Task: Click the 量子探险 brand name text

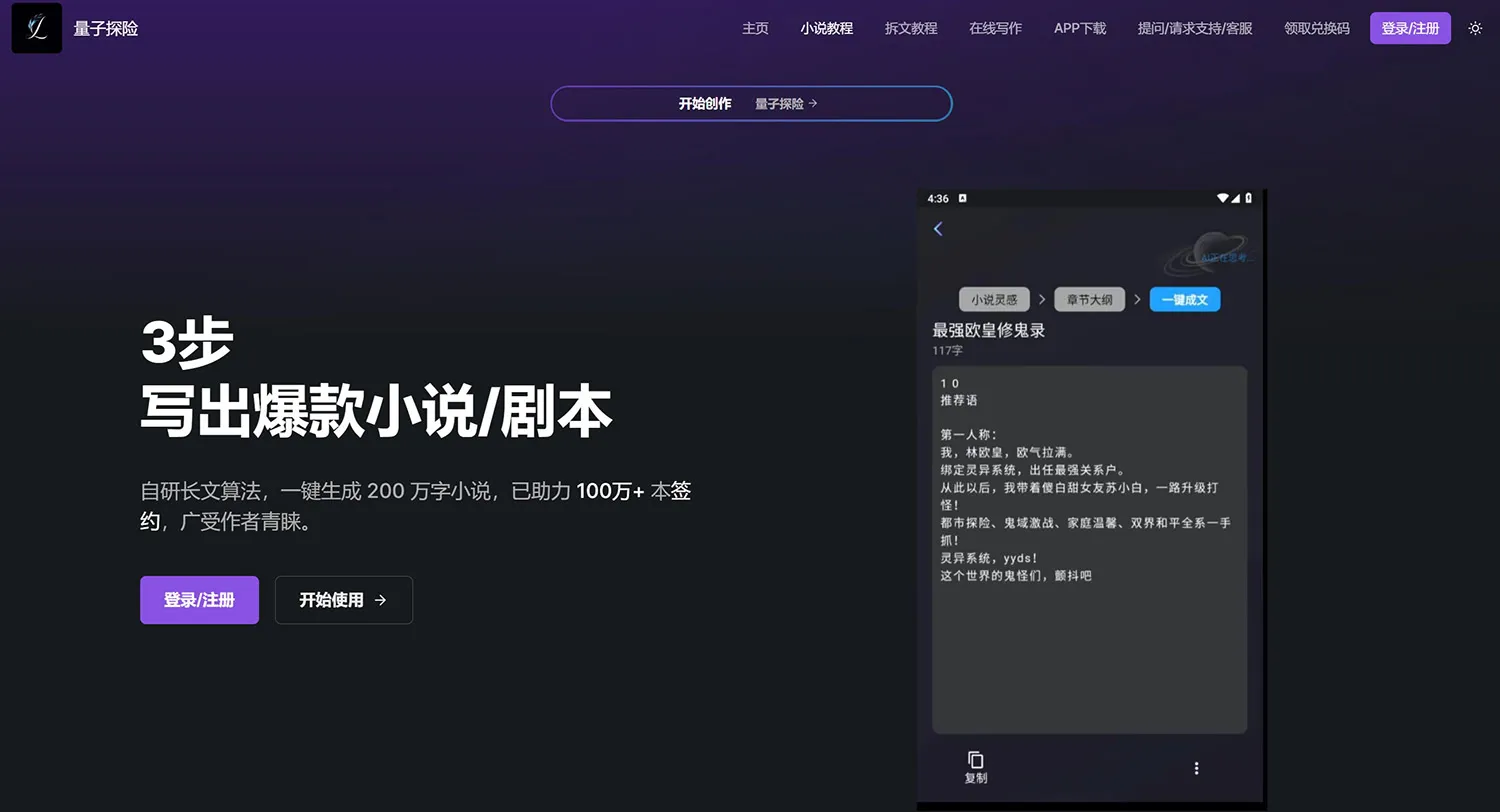Action: [106, 29]
